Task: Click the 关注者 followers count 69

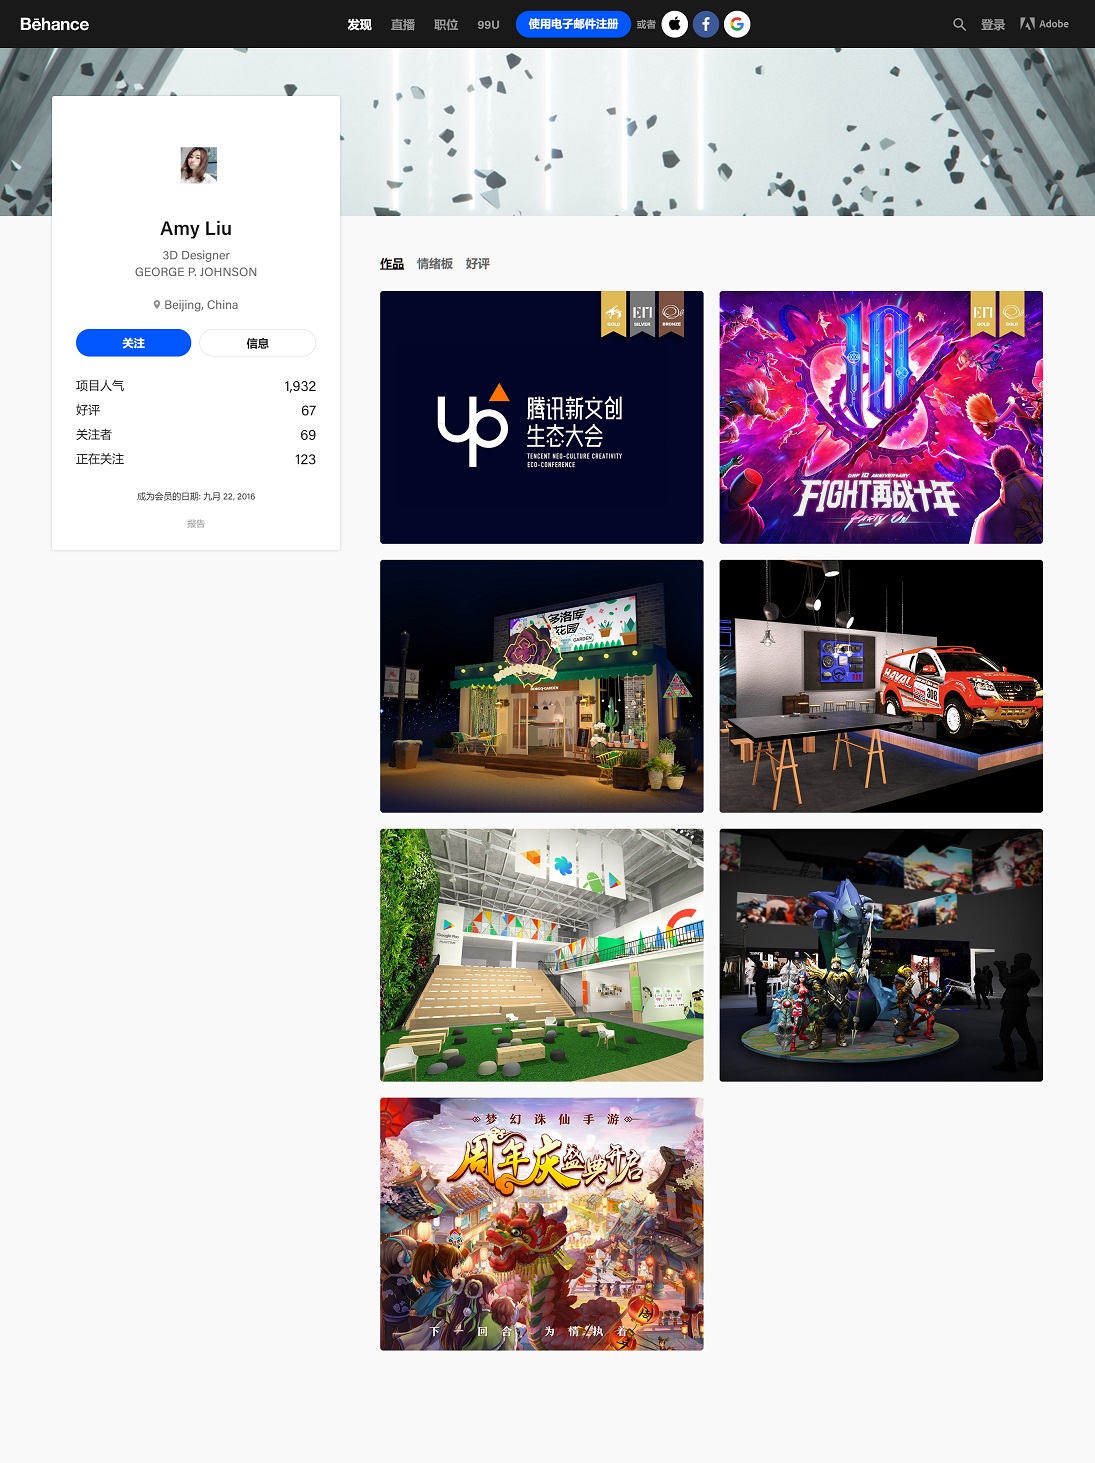Action: [308, 435]
